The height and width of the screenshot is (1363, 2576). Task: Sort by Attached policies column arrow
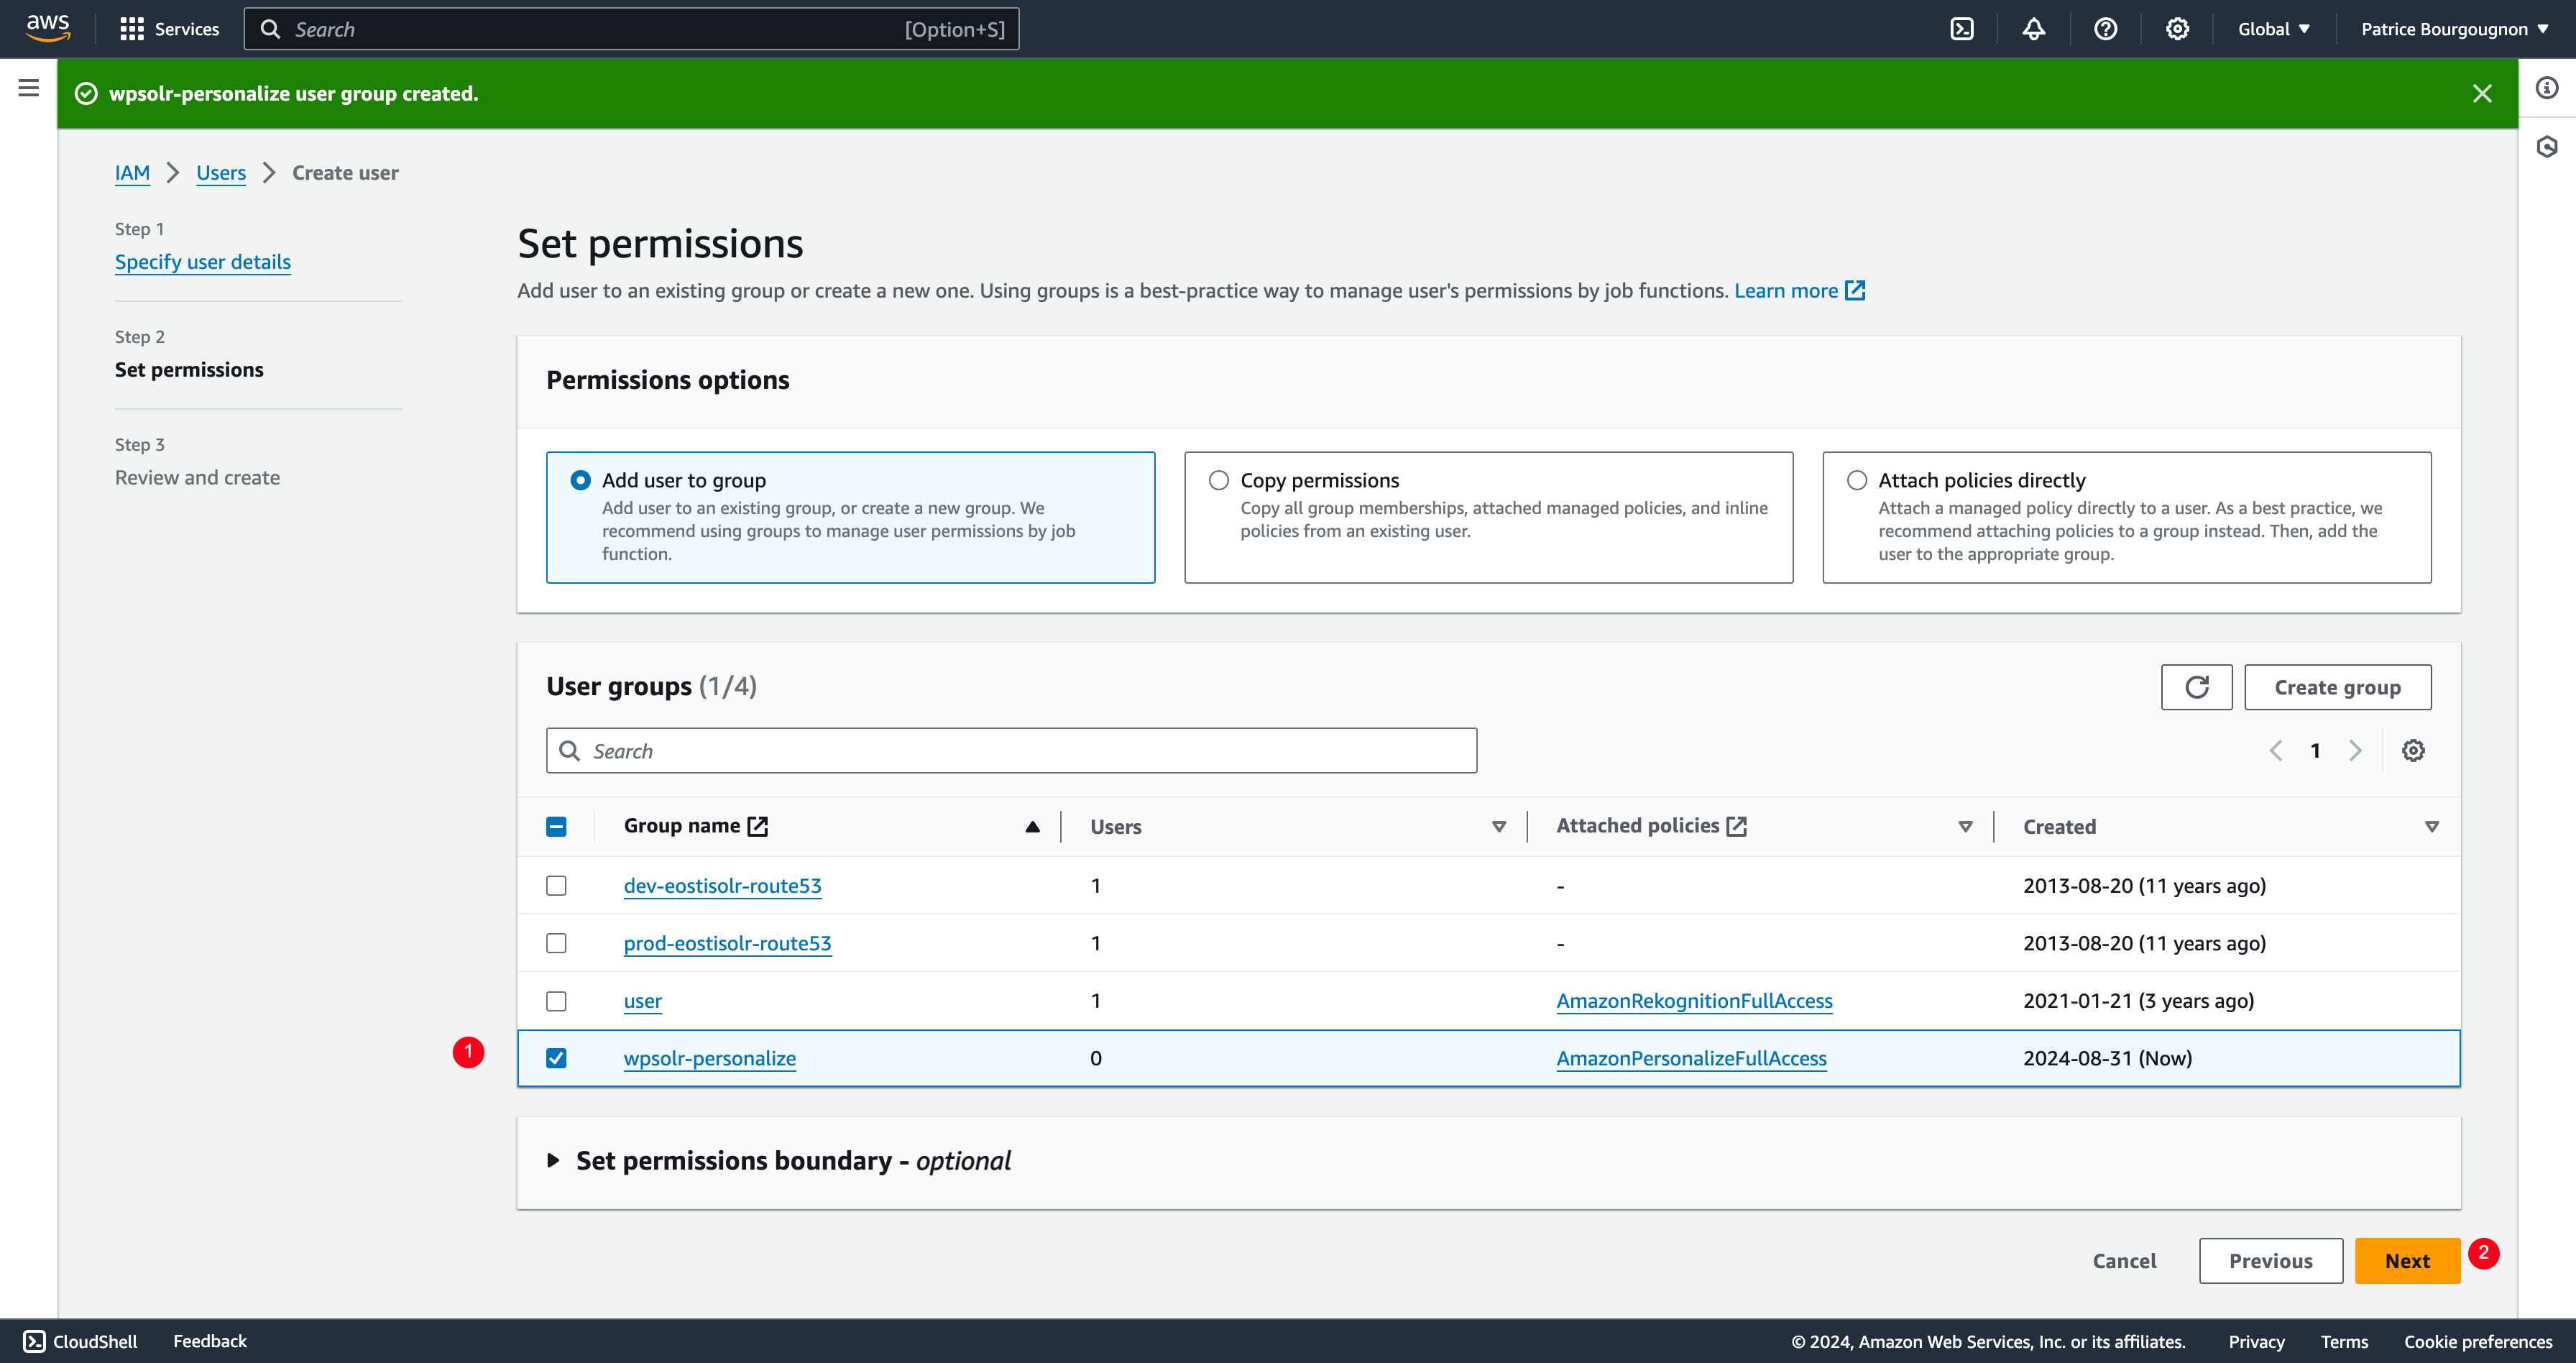pos(1965,827)
